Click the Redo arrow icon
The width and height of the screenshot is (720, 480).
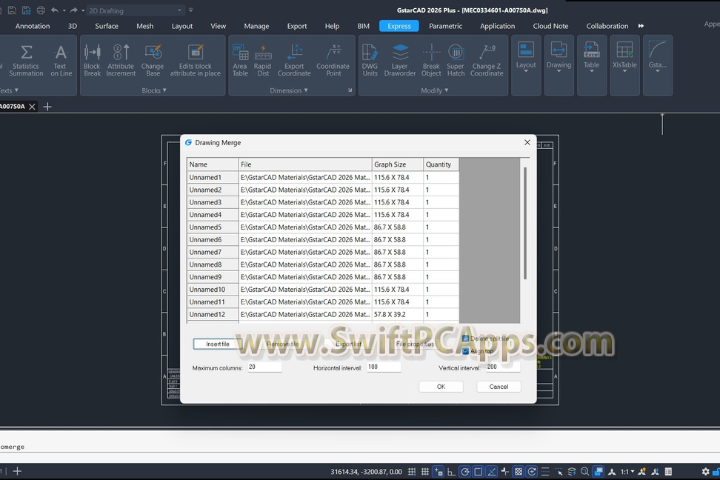[73, 10]
